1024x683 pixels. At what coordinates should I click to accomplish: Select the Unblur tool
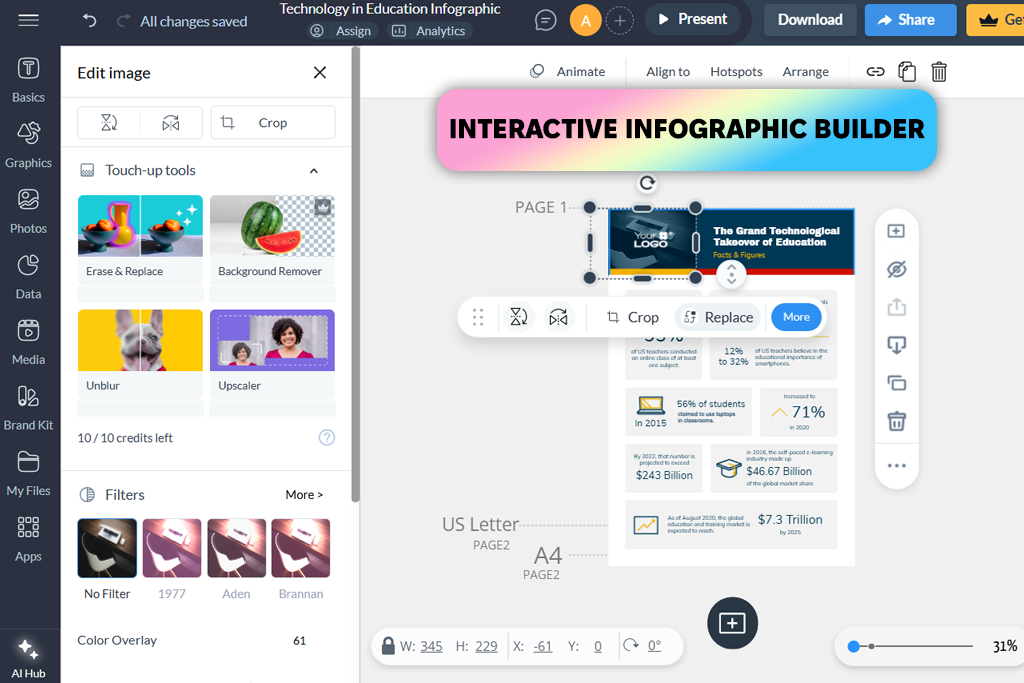click(x=140, y=354)
